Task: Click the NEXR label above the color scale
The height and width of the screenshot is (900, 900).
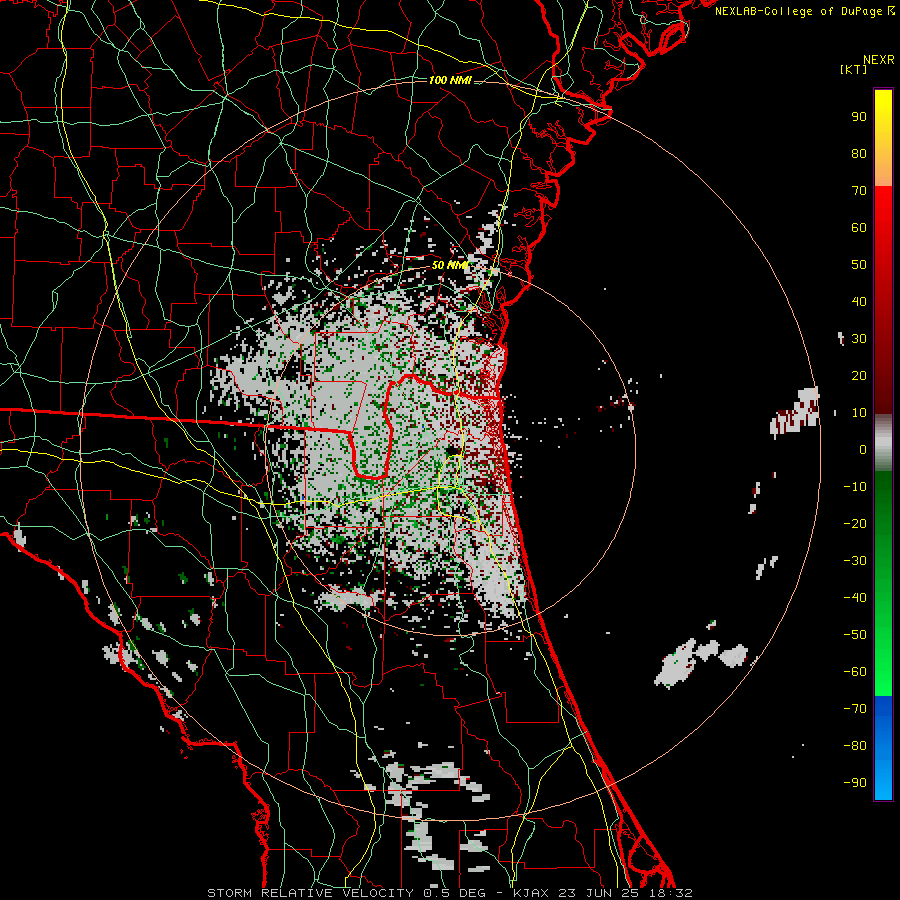Action: click(x=879, y=60)
